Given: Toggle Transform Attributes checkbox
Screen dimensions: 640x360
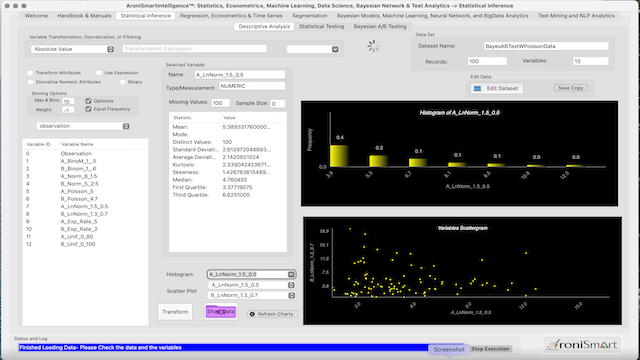Looking at the screenshot, I should click(x=30, y=73).
